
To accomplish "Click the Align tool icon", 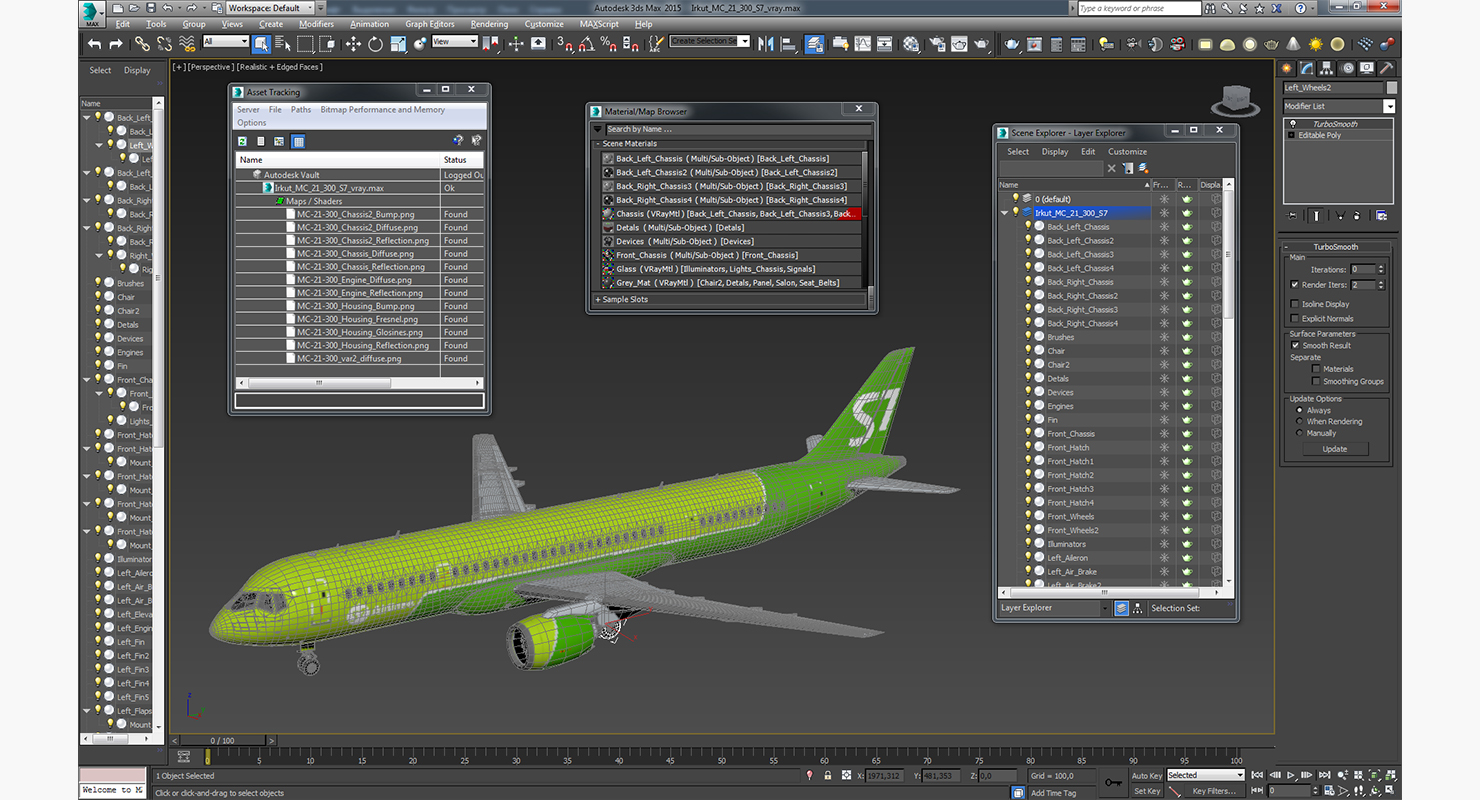I will pyautogui.click(x=789, y=43).
